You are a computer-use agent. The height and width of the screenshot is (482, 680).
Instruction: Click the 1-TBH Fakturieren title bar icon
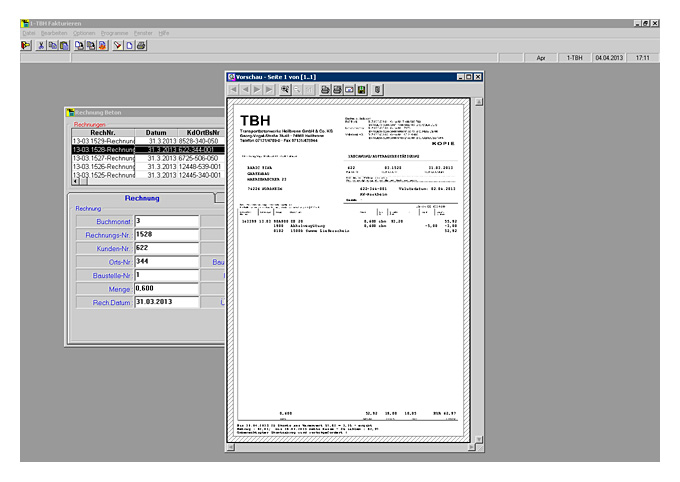tap(25, 23)
